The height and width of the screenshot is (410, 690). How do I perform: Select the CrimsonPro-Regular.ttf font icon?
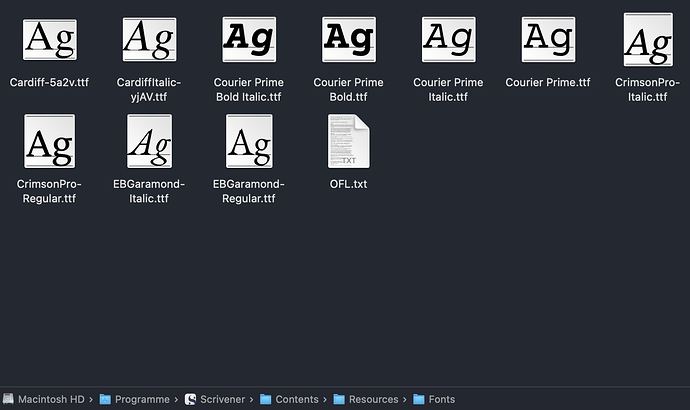(x=50, y=141)
